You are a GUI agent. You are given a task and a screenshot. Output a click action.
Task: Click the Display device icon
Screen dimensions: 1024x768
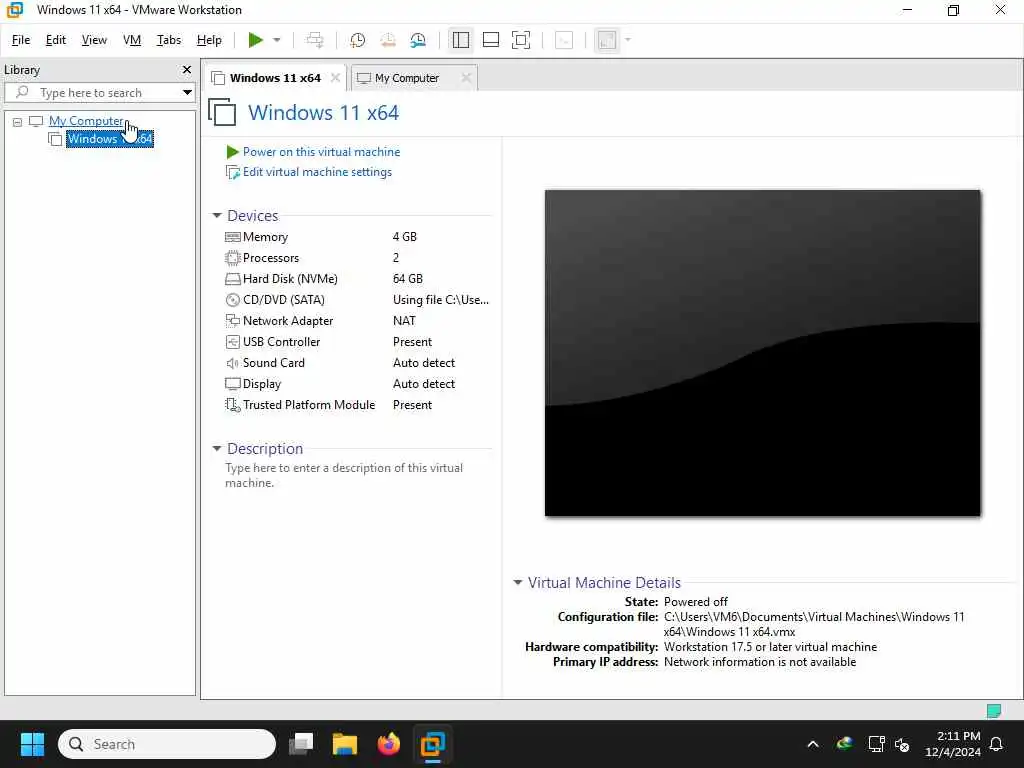point(232,383)
